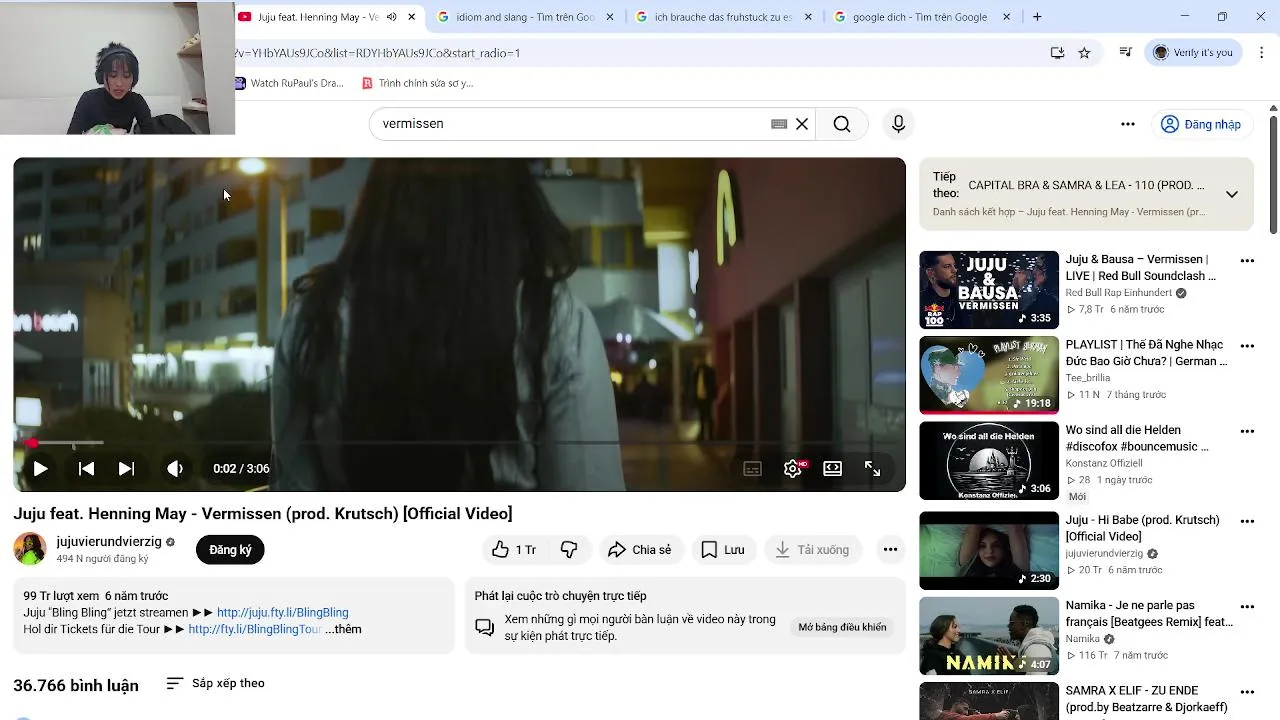Open menu for SAMRA X ELIF video
This screenshot has width=1280, height=720.
[x=1247, y=692]
